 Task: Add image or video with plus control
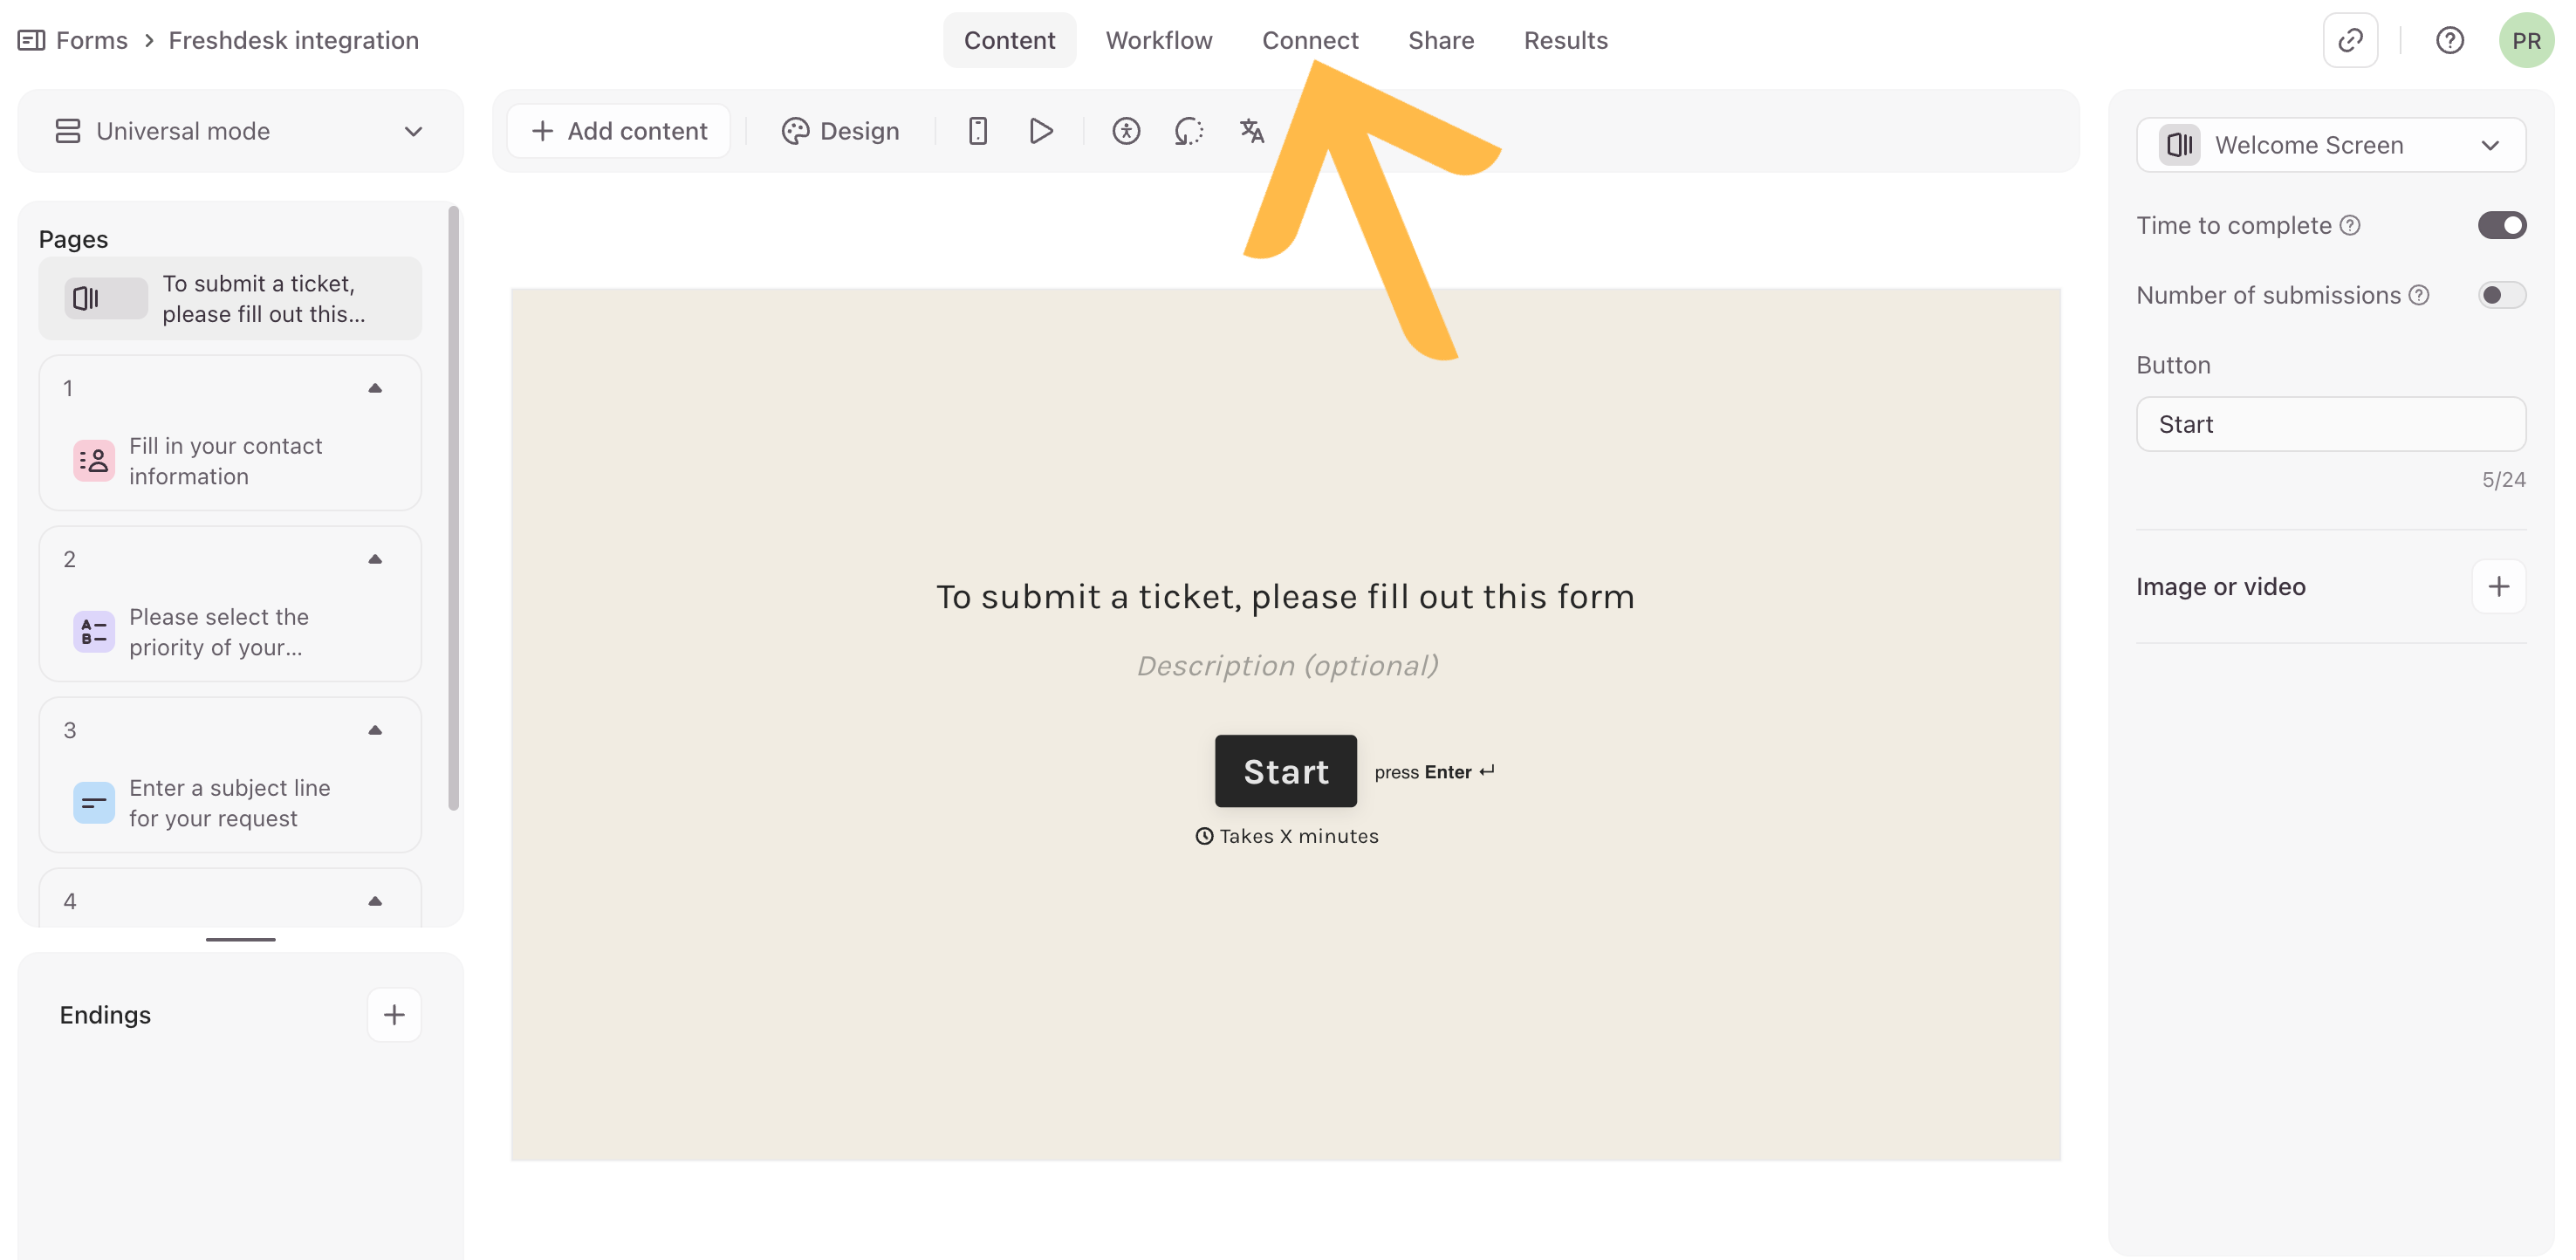[x=2498, y=586]
